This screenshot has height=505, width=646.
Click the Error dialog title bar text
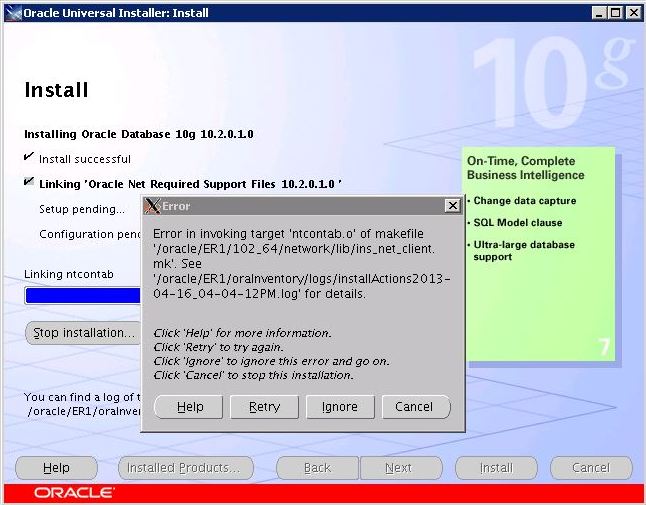tap(176, 206)
